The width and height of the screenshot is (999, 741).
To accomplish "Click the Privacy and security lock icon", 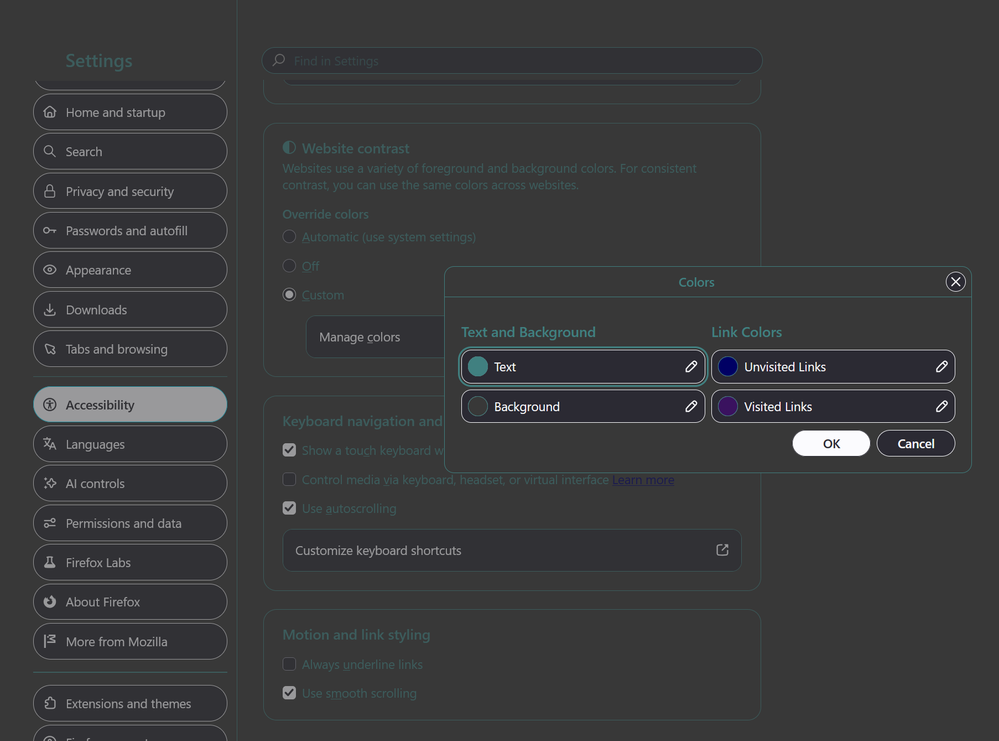I will pos(50,191).
